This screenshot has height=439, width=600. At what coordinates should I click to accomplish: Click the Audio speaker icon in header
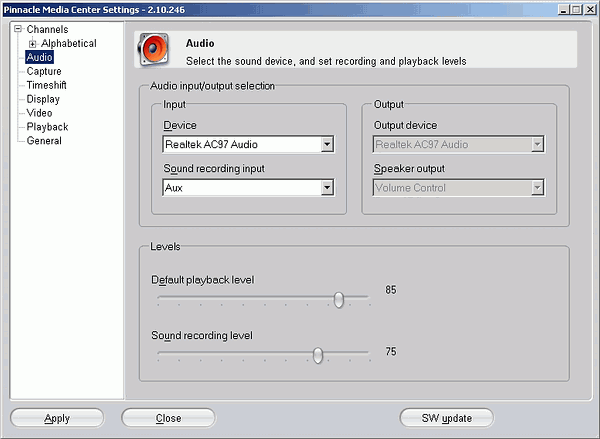(153, 49)
